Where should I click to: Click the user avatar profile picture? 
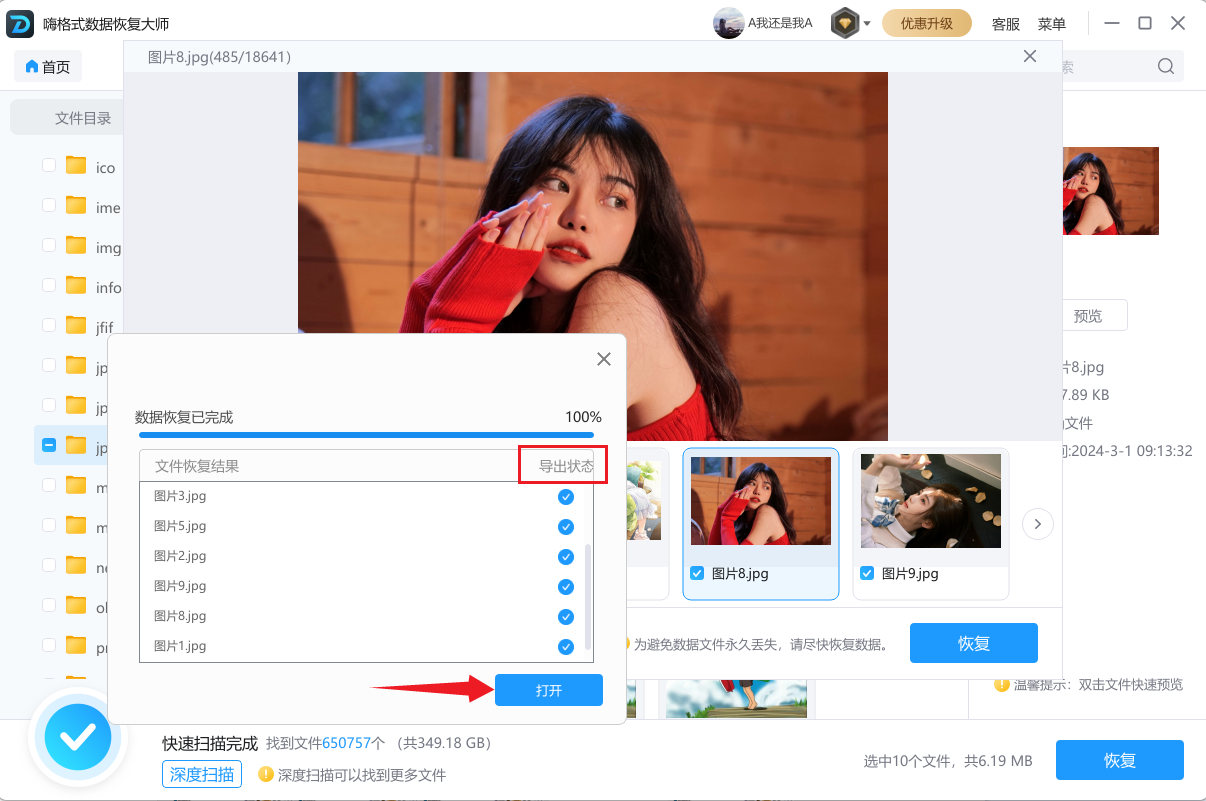[728, 22]
